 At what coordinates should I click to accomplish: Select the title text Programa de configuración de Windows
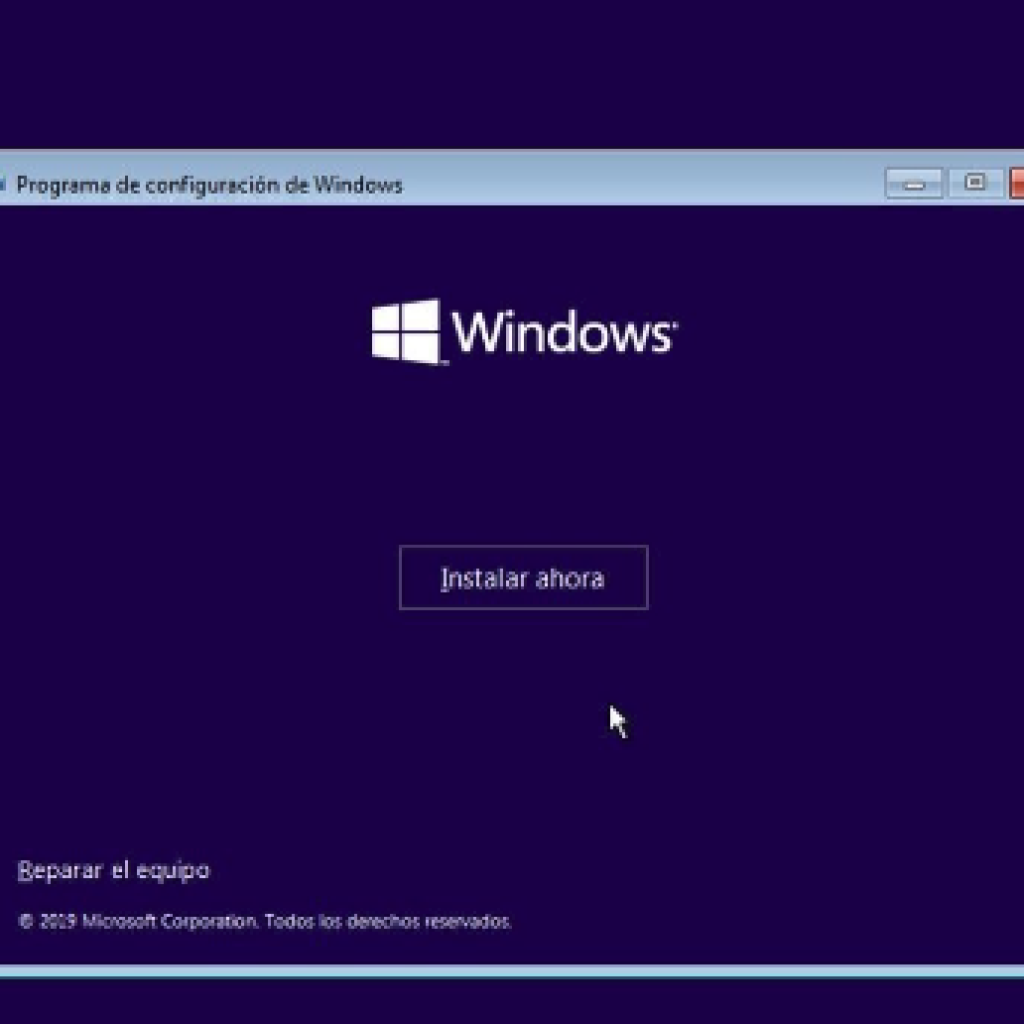(x=209, y=185)
